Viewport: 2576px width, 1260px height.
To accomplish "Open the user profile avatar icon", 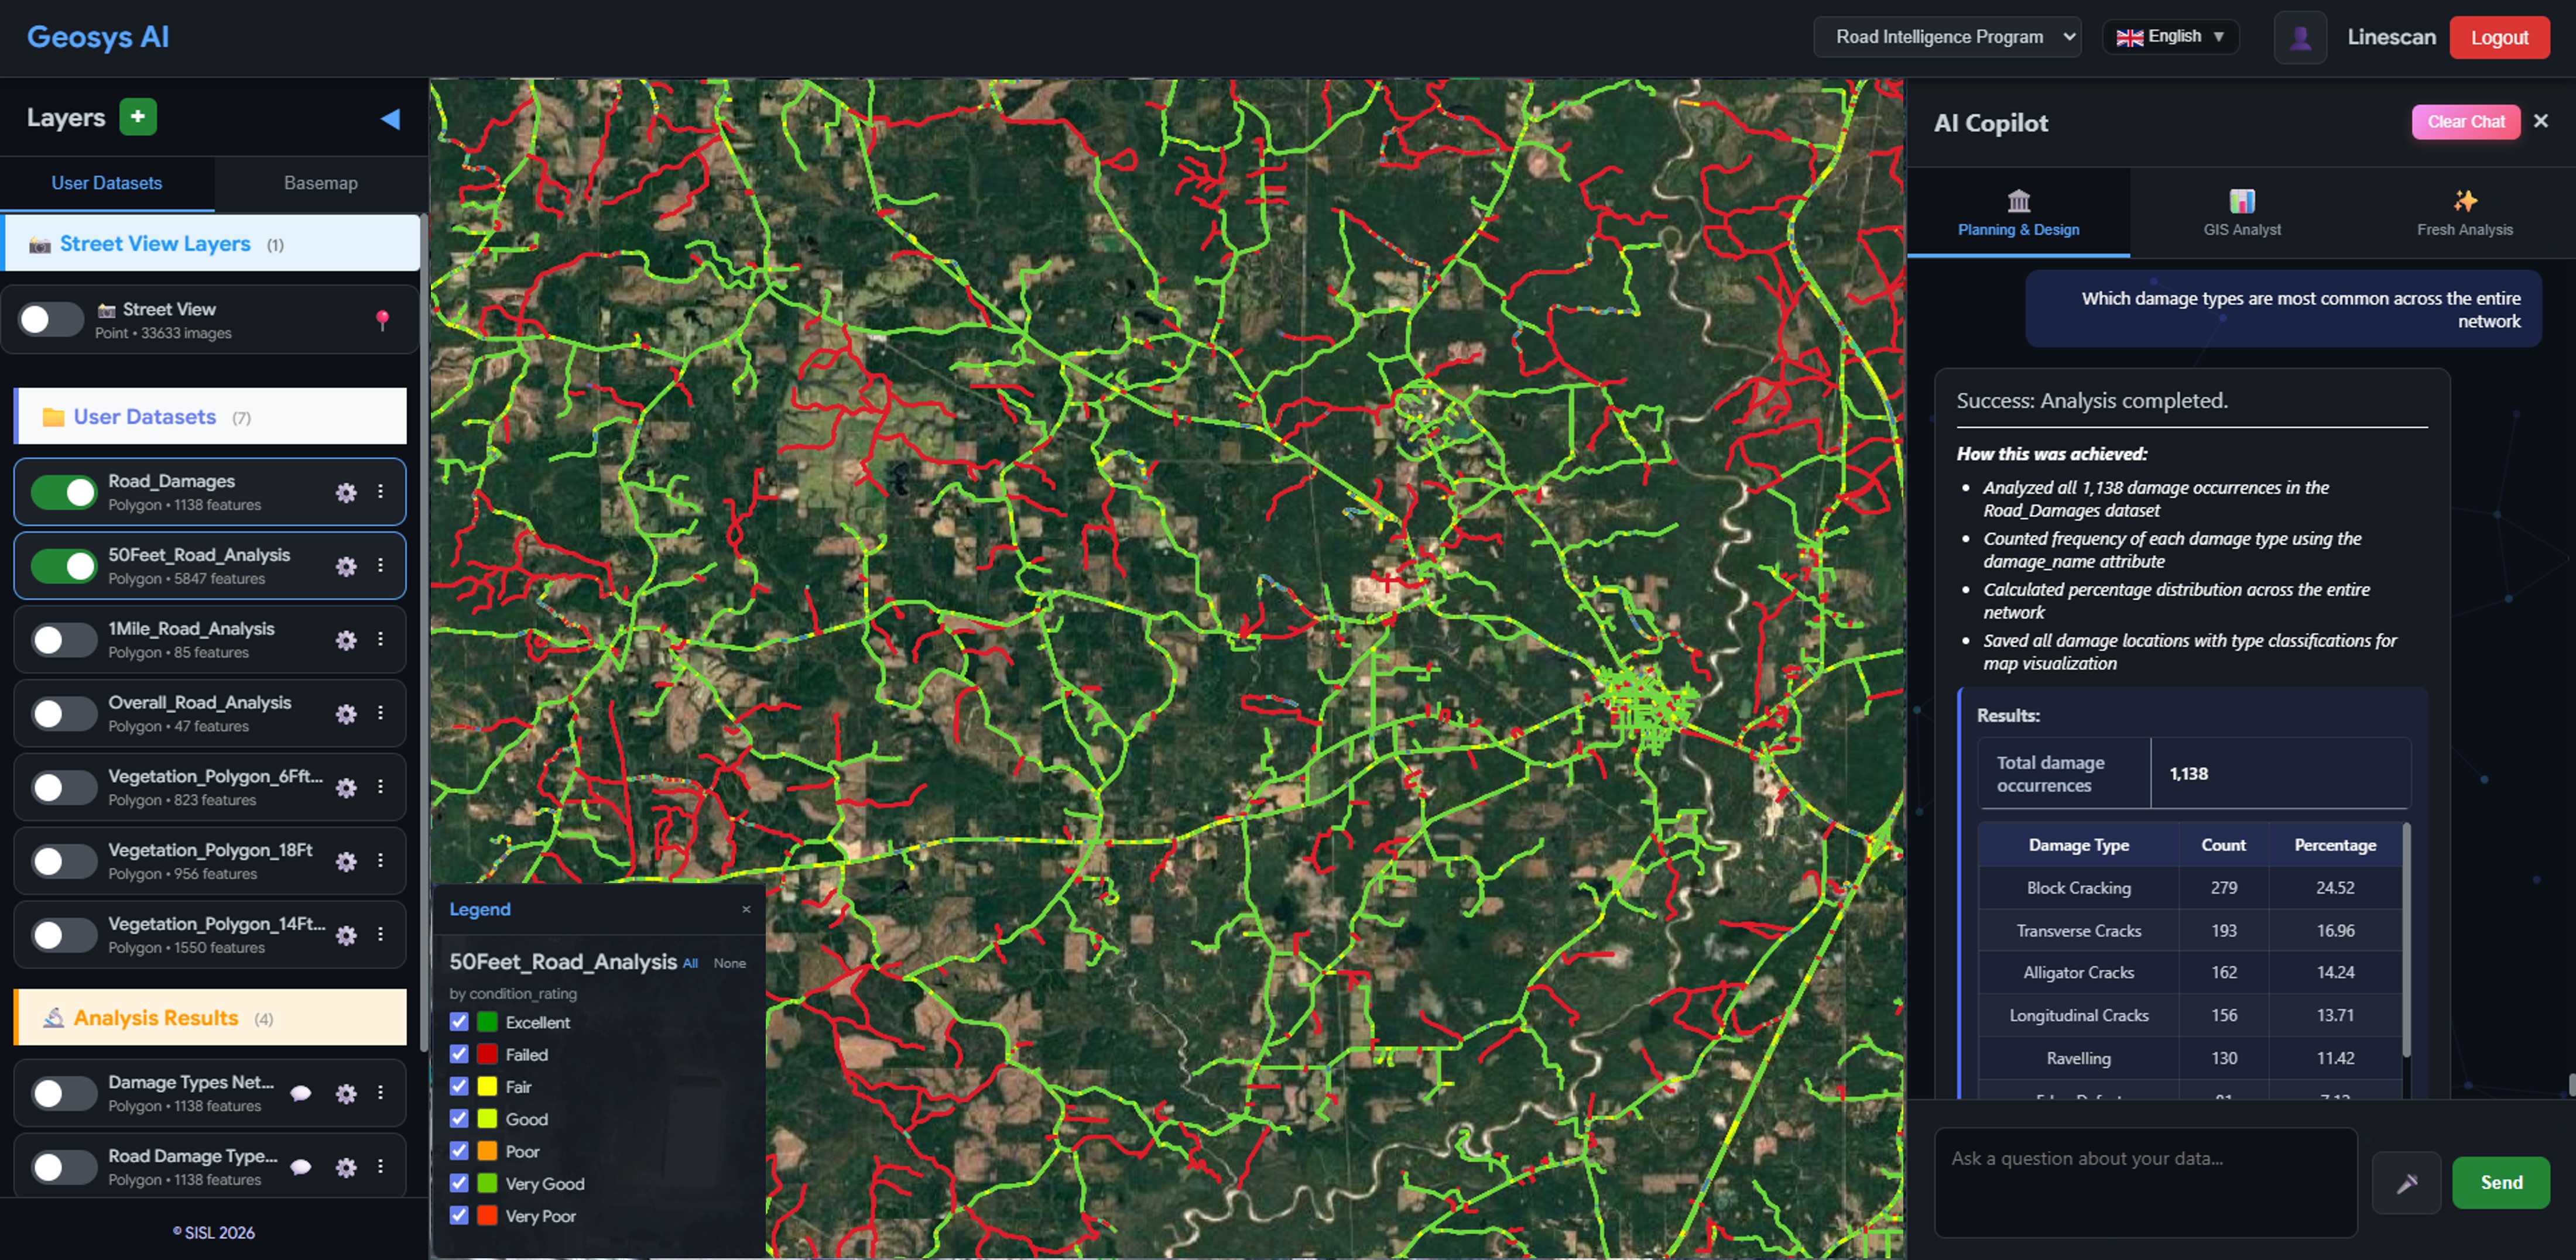I will pos(2300,37).
